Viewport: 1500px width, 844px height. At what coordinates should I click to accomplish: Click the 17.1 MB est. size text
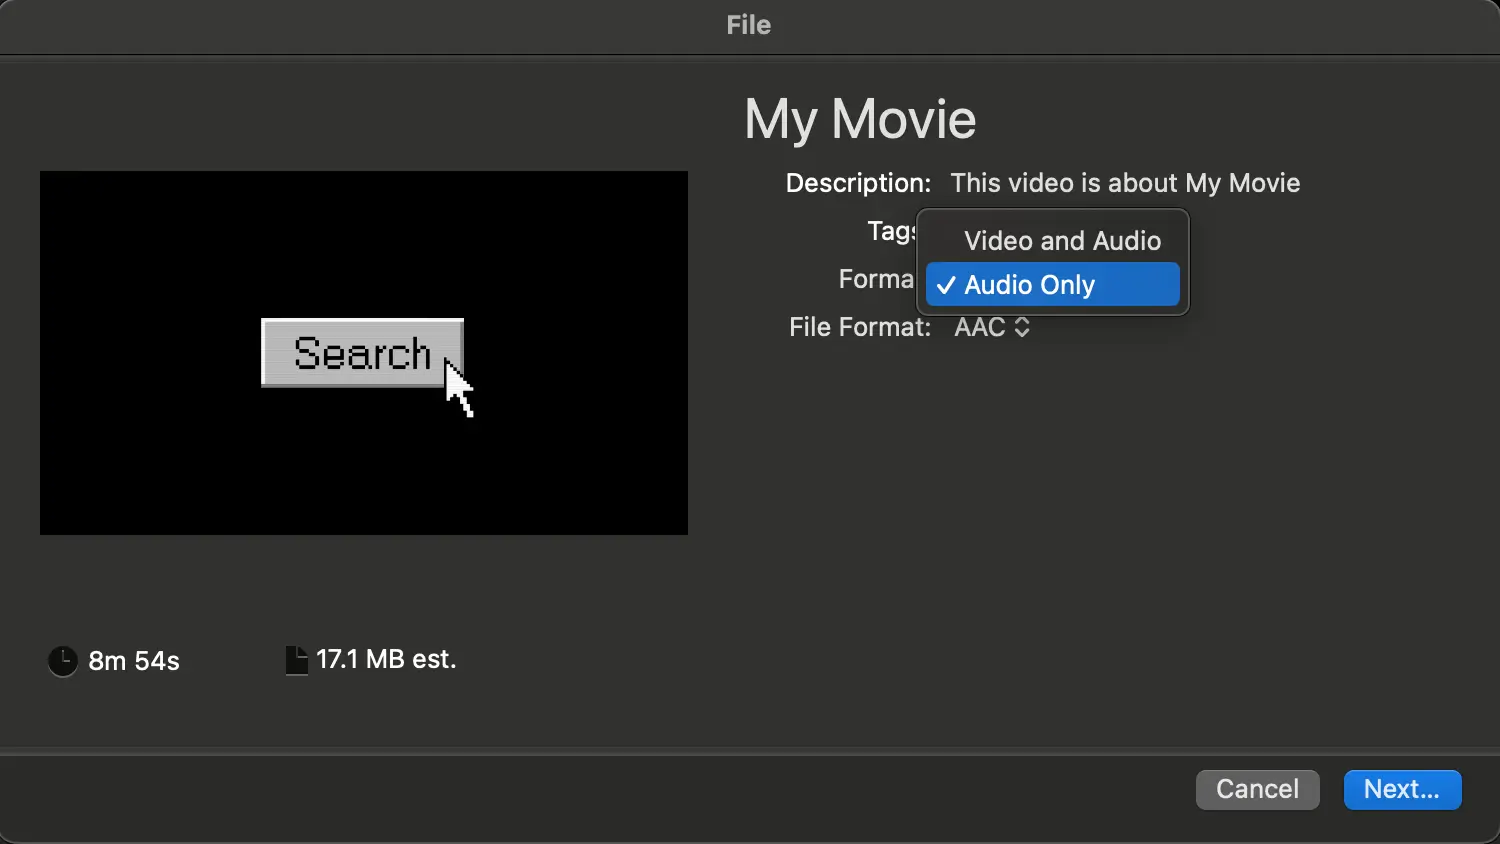[x=386, y=660]
